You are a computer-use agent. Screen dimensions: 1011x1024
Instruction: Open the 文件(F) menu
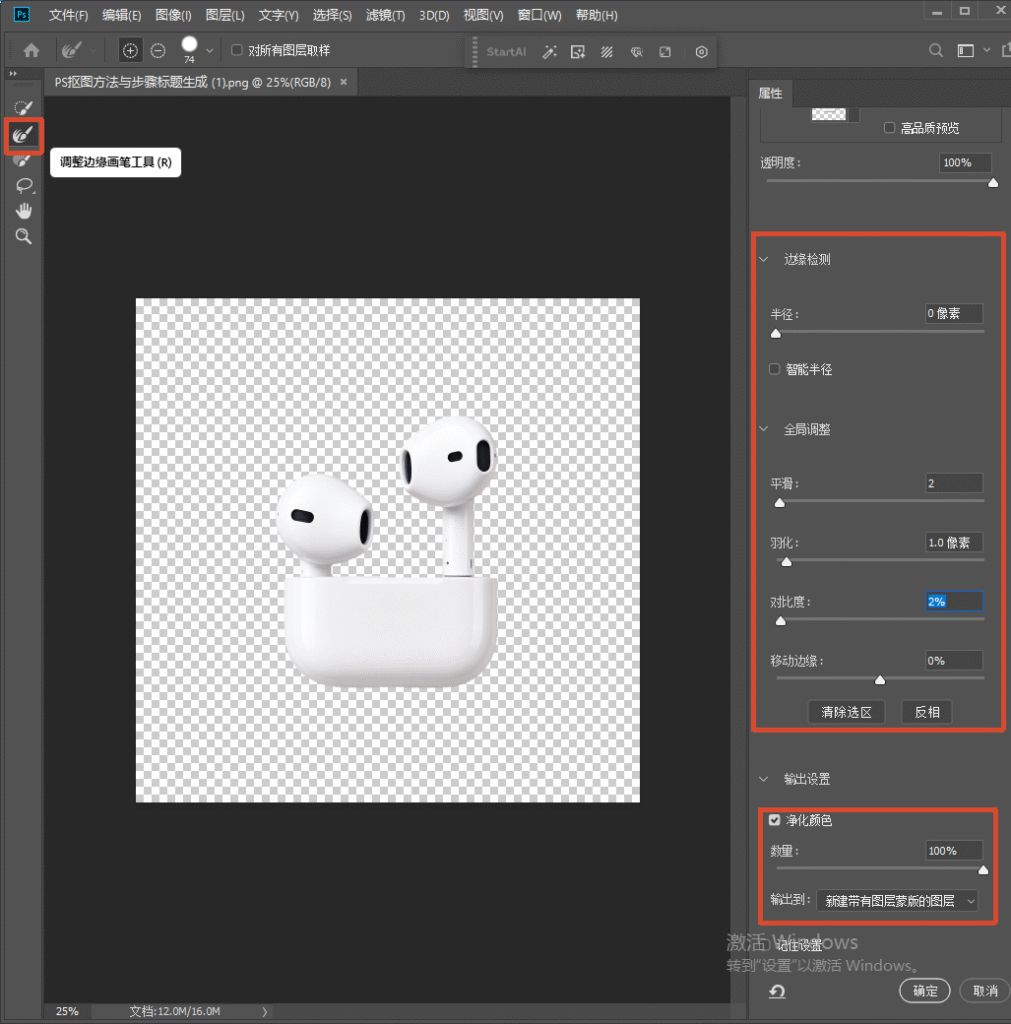(x=69, y=15)
